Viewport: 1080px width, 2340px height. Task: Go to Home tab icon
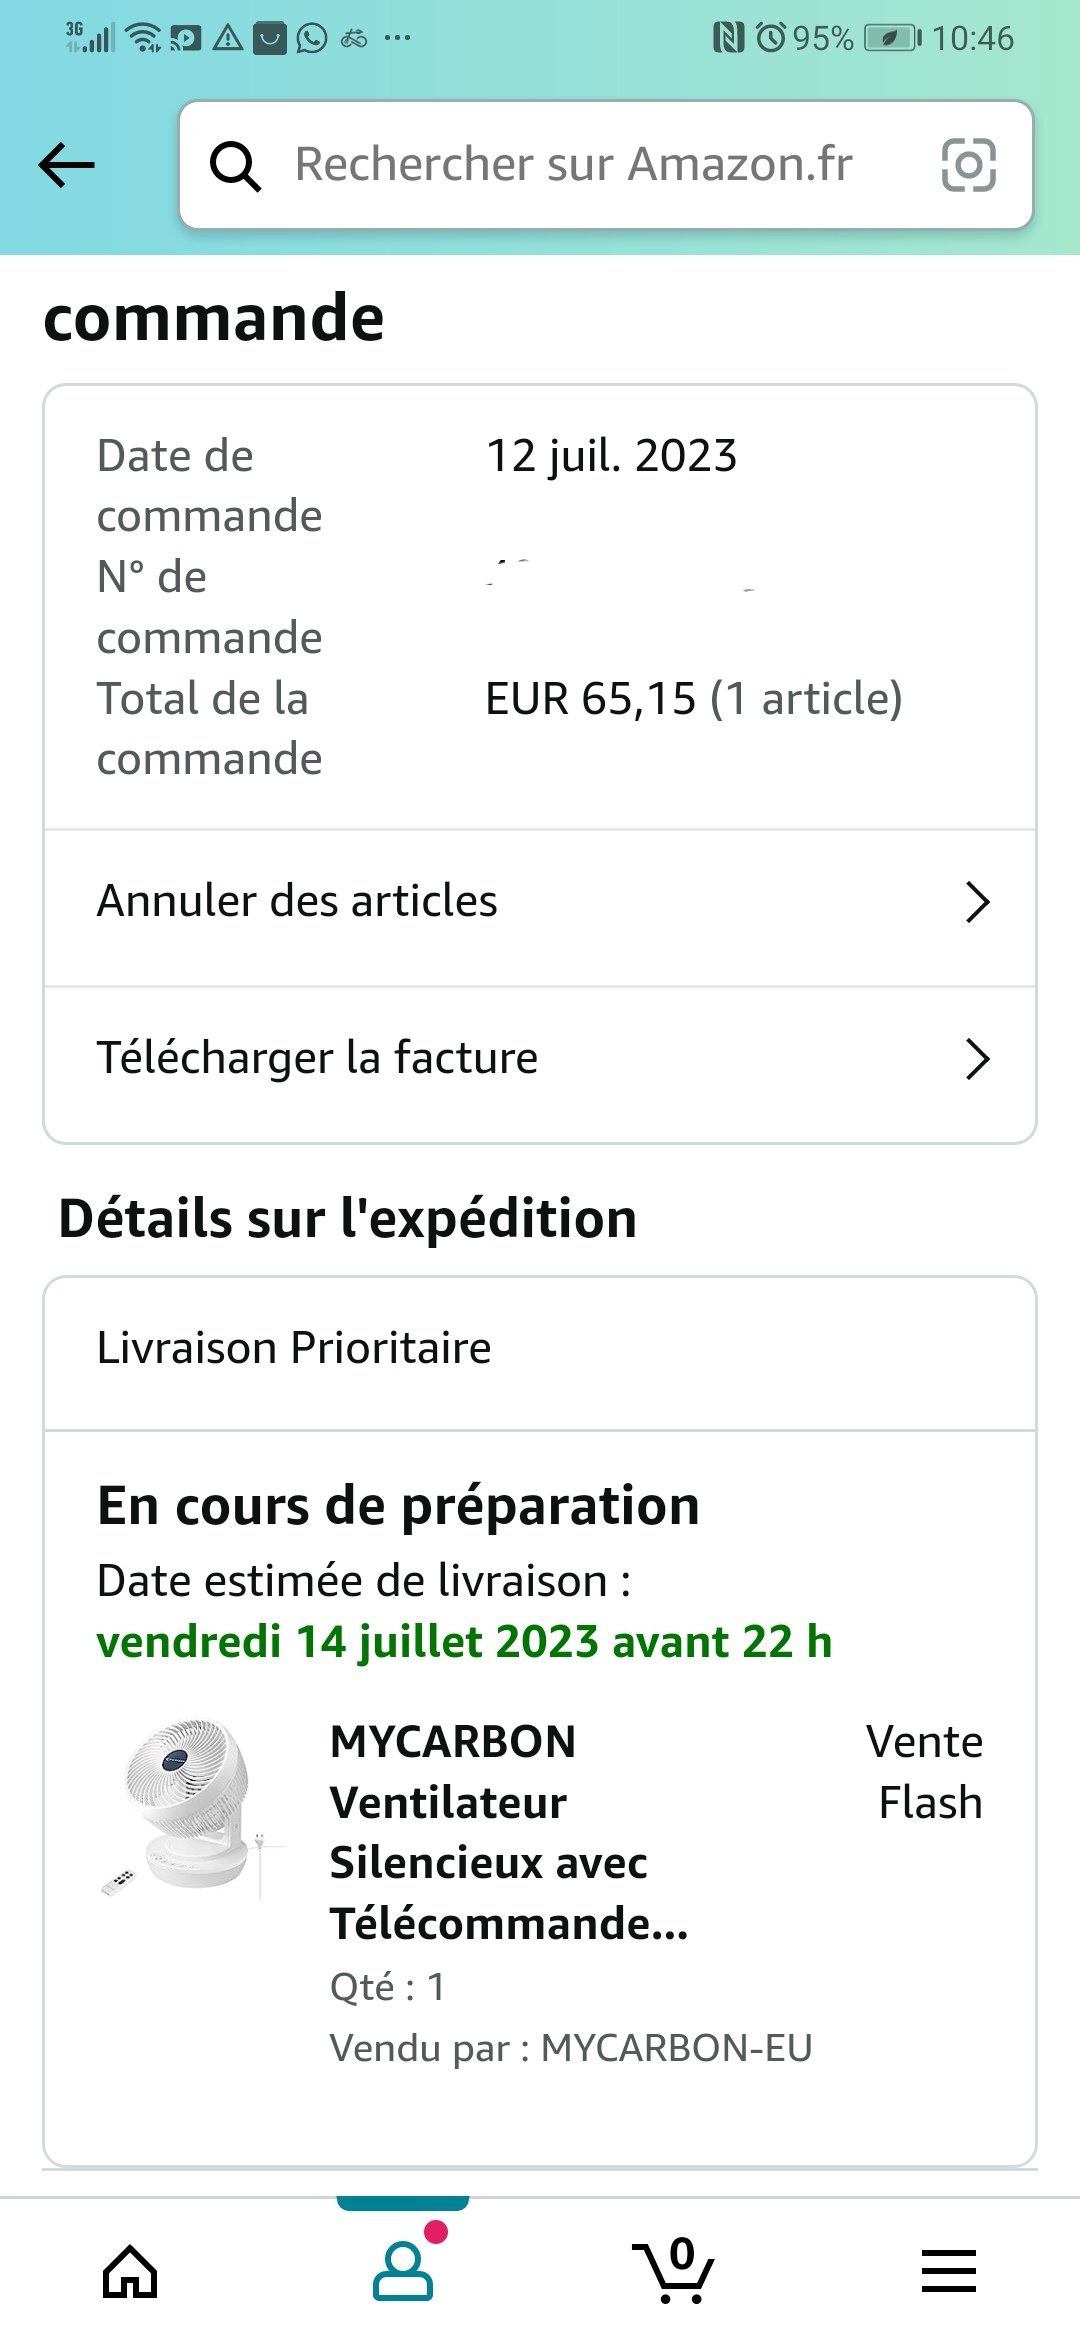point(130,2272)
